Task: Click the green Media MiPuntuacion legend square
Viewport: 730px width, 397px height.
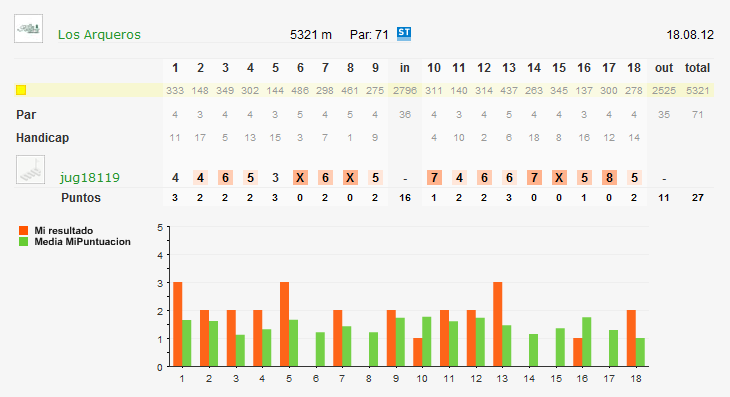Action: pos(23,242)
